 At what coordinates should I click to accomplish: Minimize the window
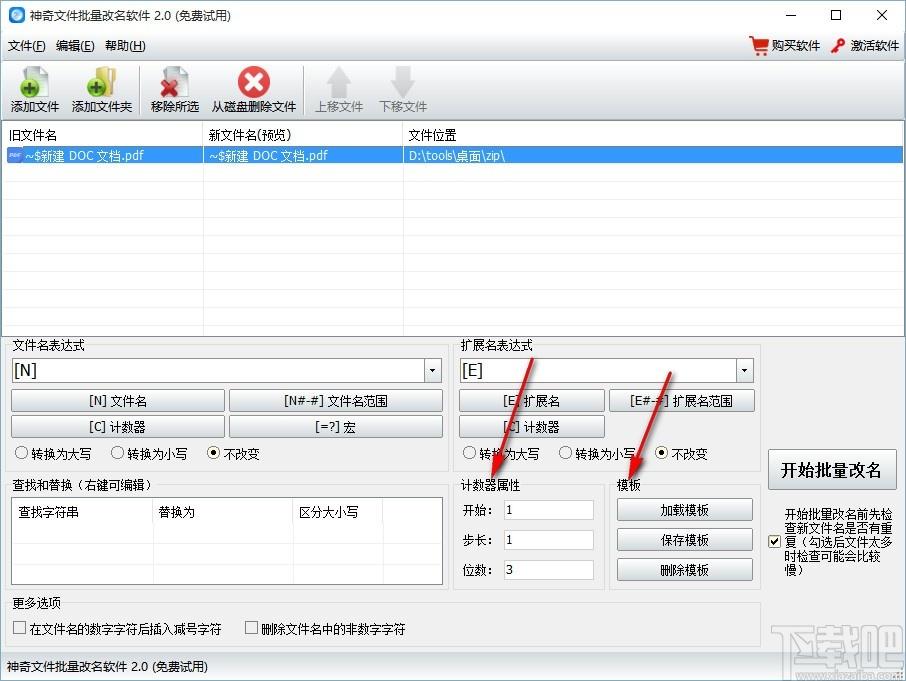click(x=791, y=16)
